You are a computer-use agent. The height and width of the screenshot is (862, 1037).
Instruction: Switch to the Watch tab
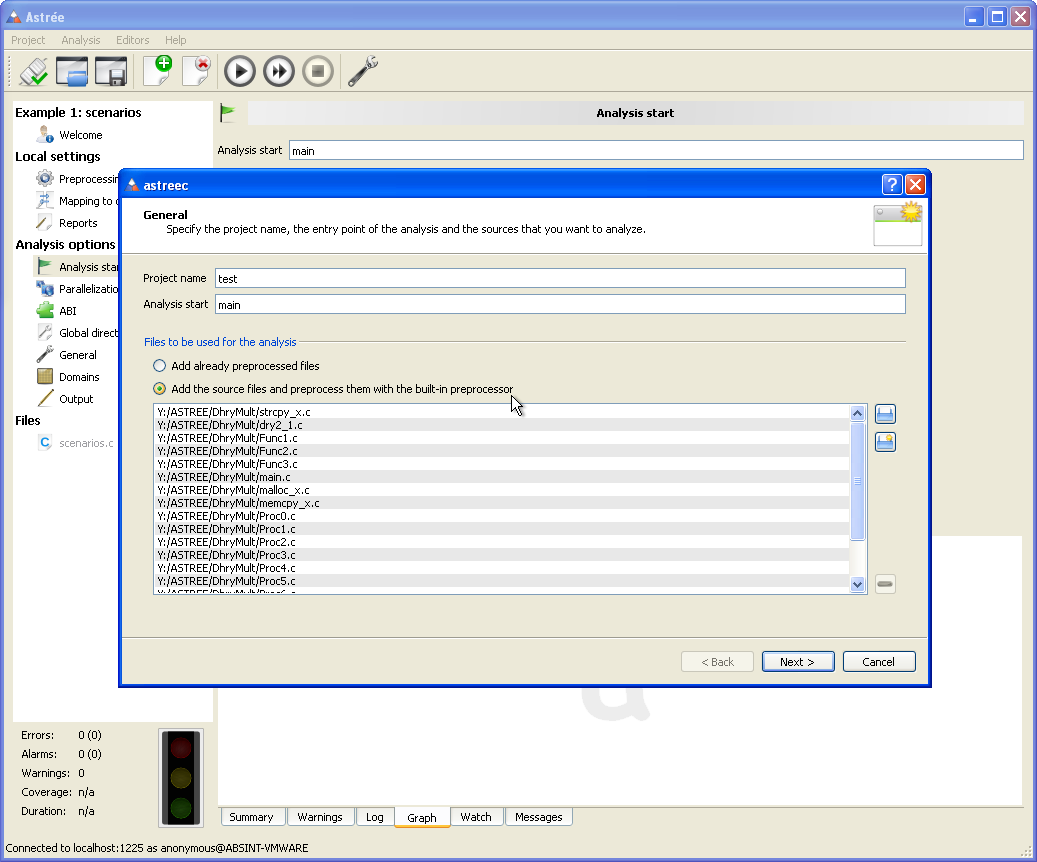point(476,817)
